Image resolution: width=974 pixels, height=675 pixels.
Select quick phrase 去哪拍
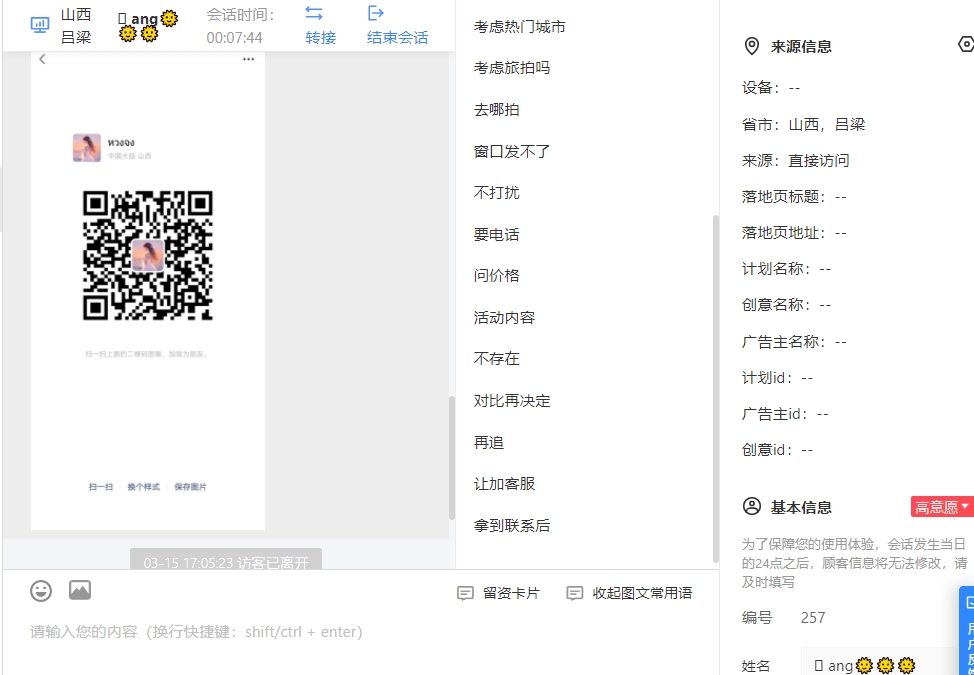coord(496,109)
